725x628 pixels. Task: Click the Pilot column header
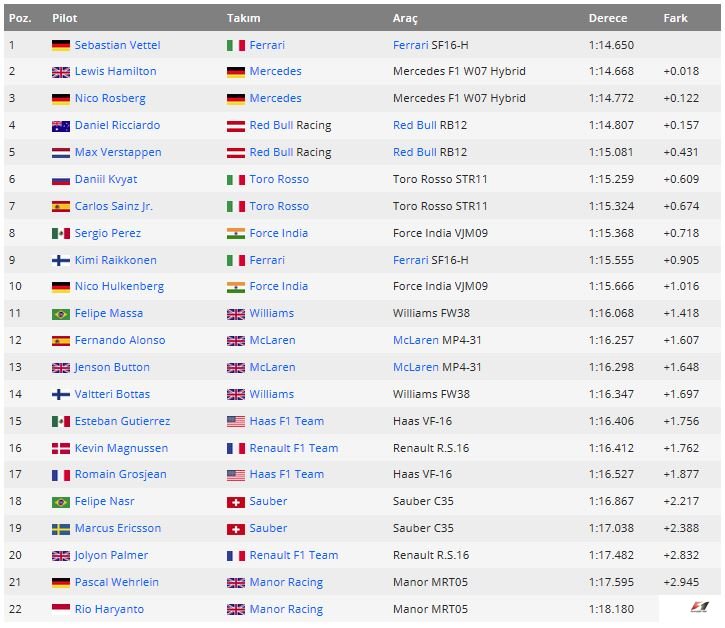point(64,18)
